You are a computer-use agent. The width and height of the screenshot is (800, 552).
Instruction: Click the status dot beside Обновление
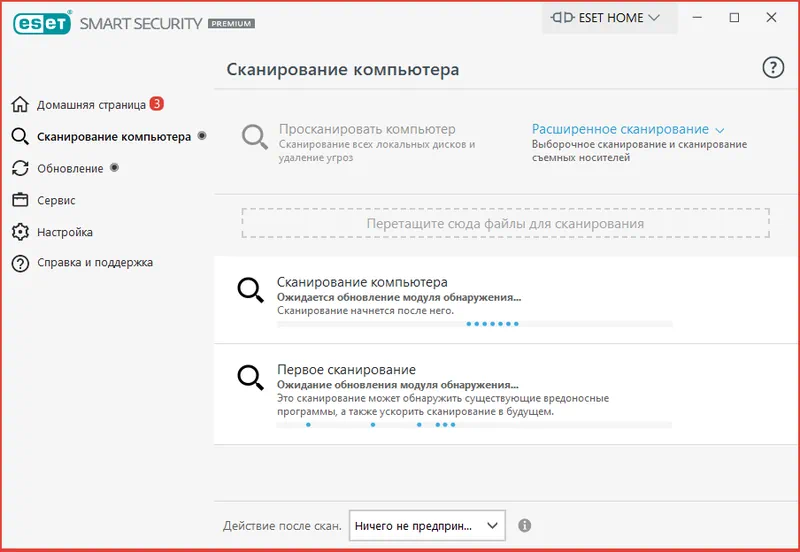(x=114, y=167)
